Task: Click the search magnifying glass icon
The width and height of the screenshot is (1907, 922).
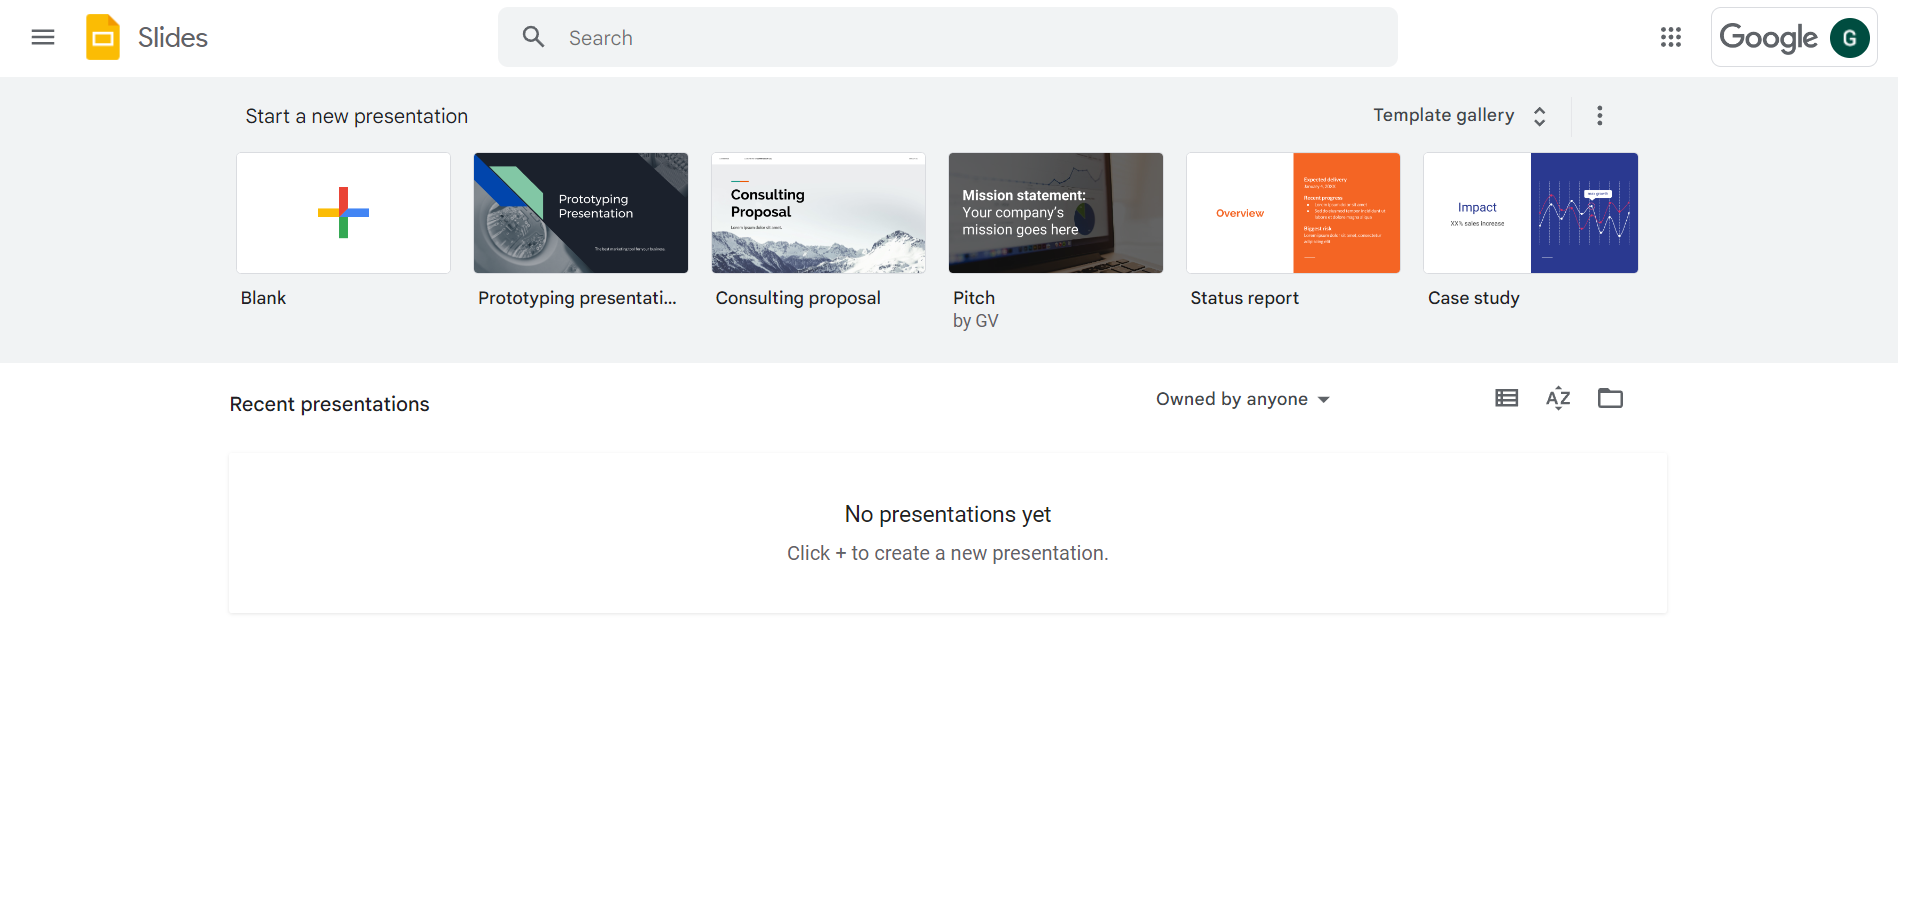Action: coord(533,38)
